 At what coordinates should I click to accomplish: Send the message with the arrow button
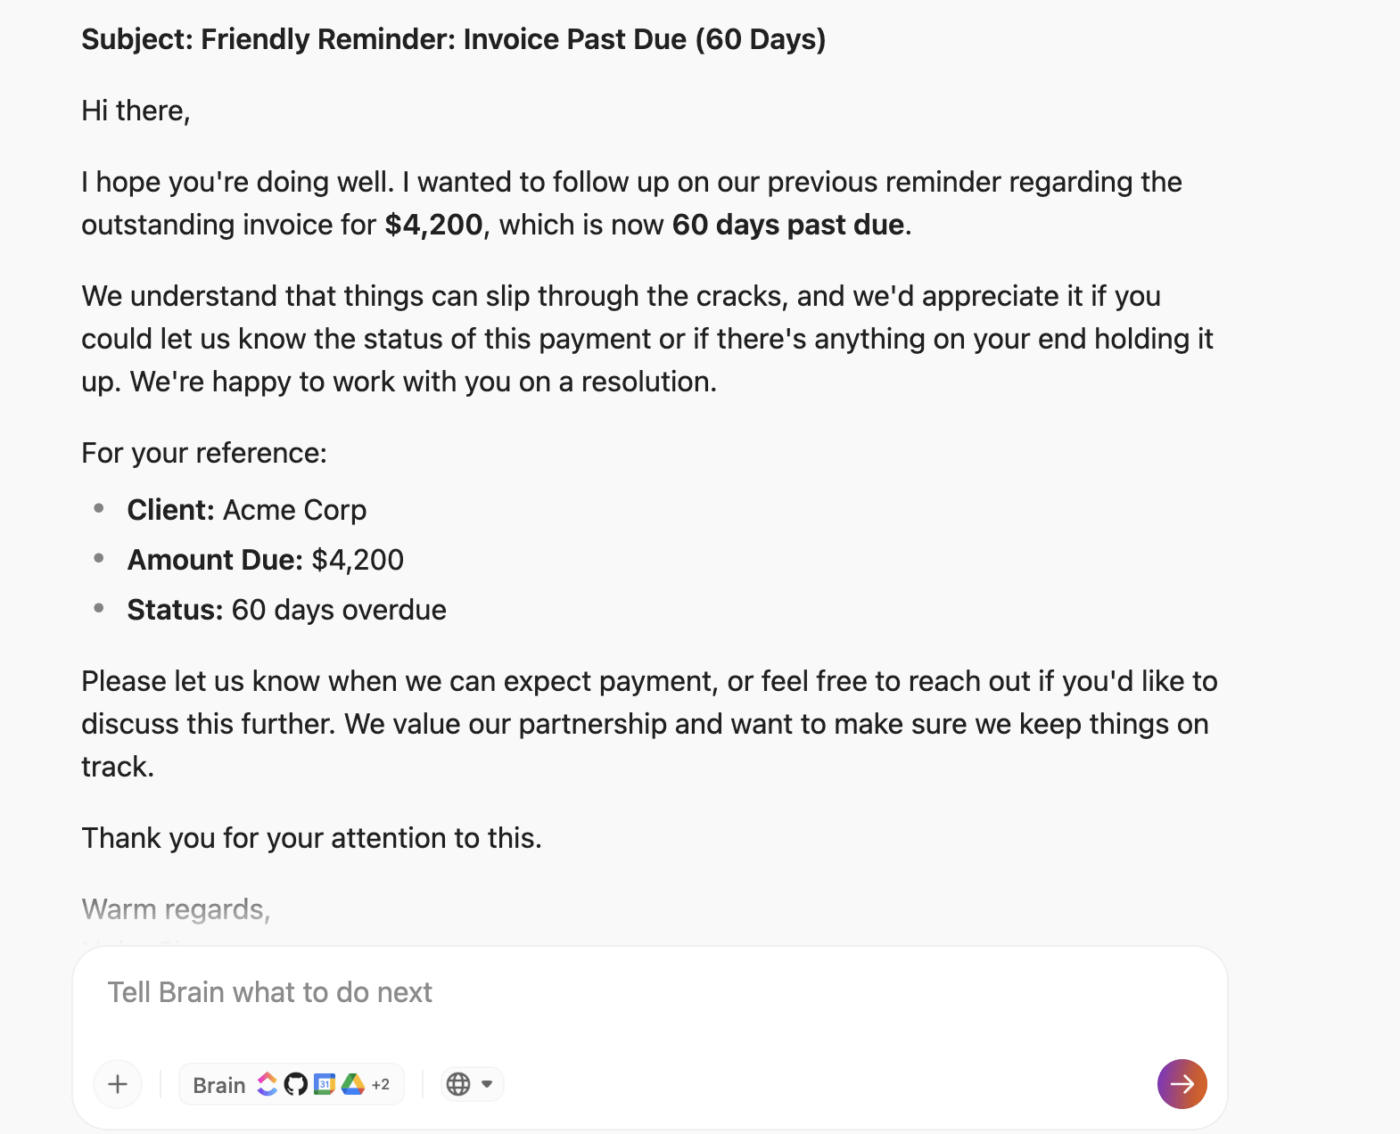(x=1182, y=1084)
